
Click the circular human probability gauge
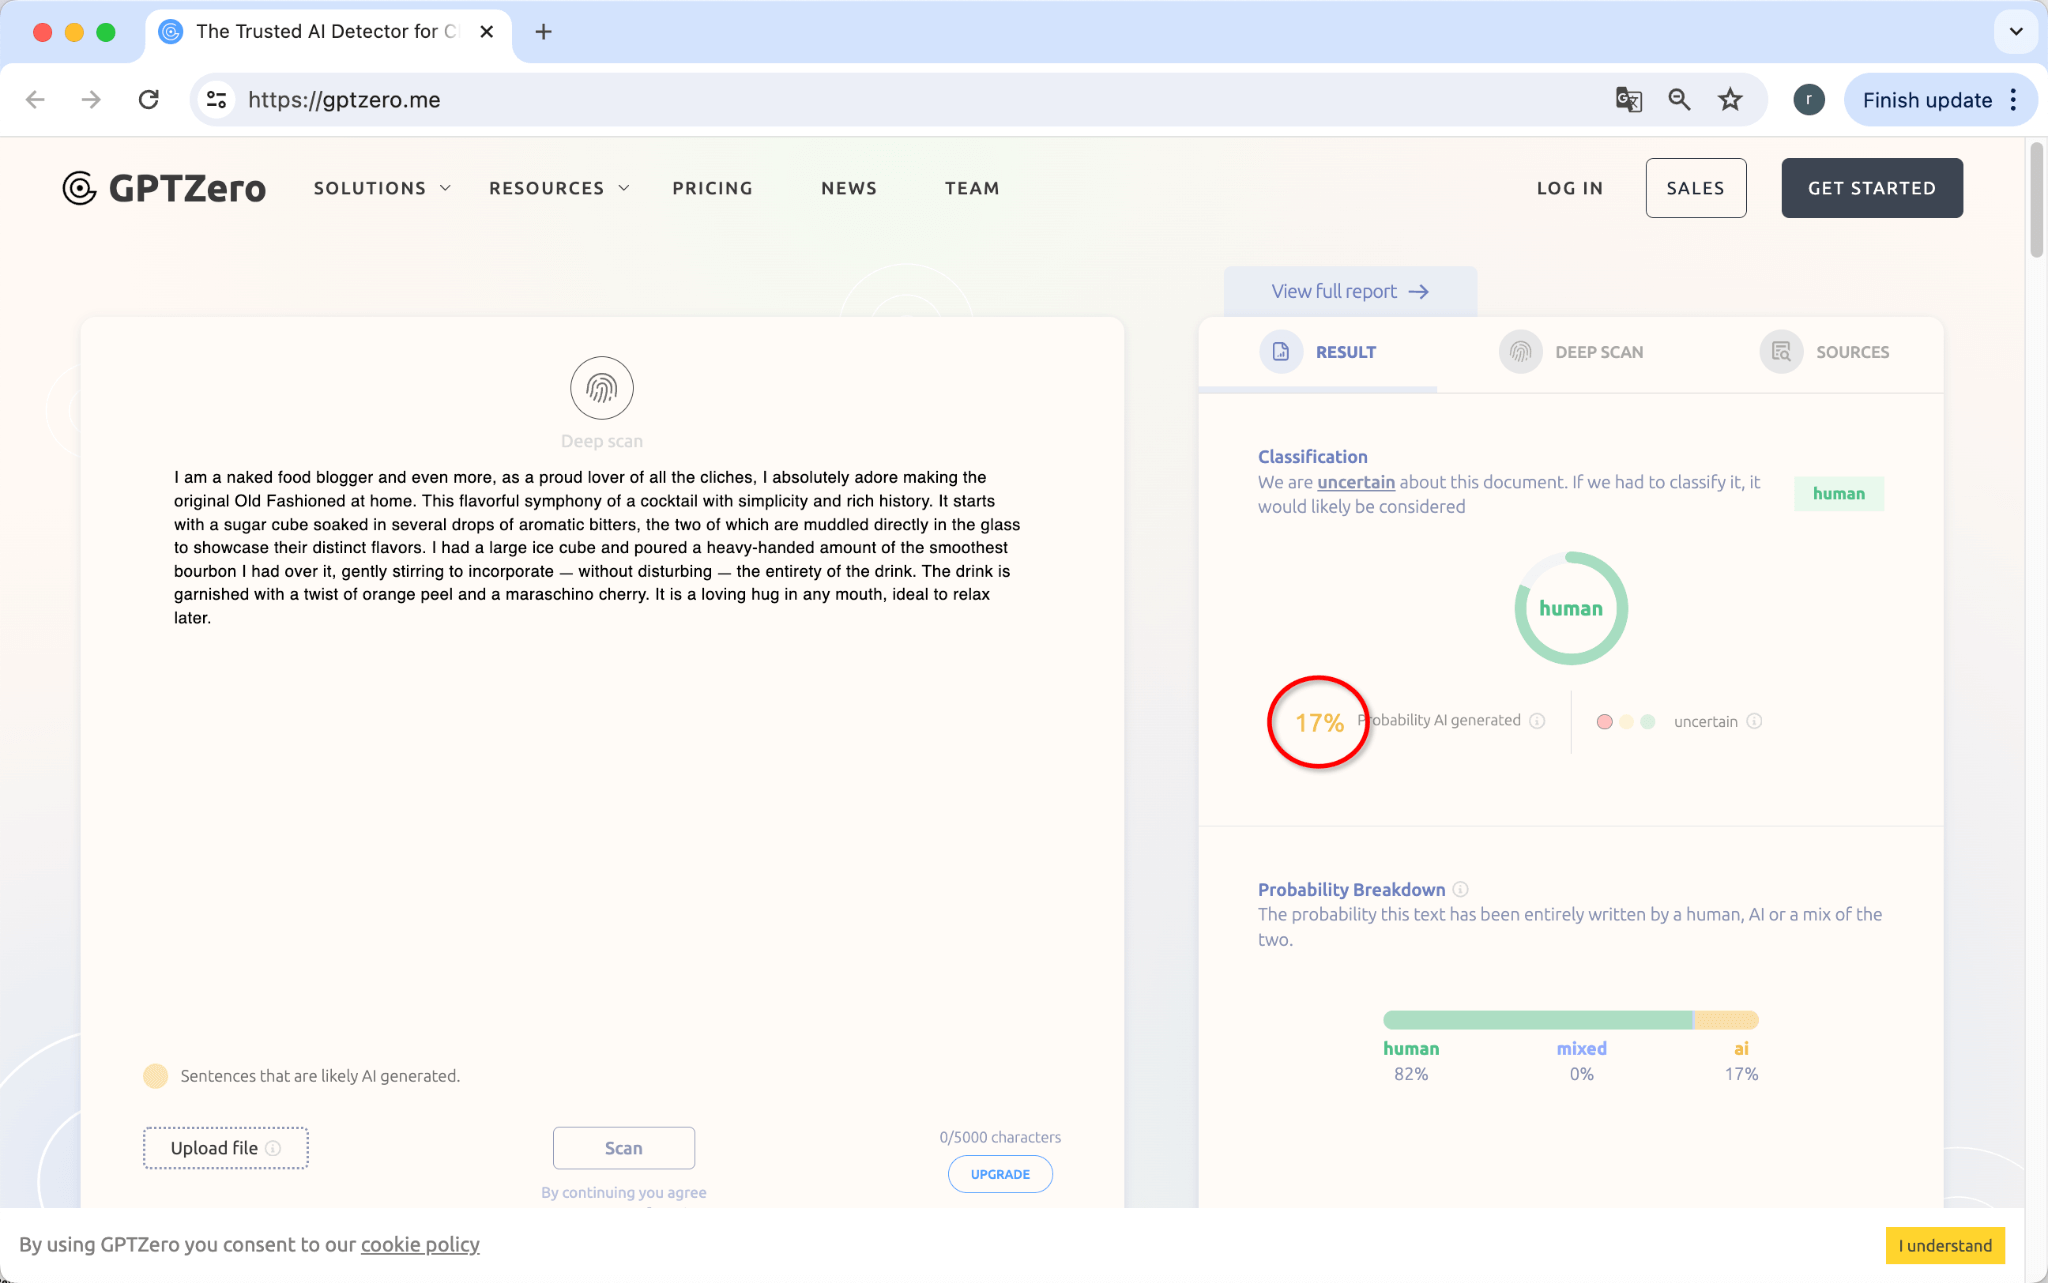(1571, 608)
